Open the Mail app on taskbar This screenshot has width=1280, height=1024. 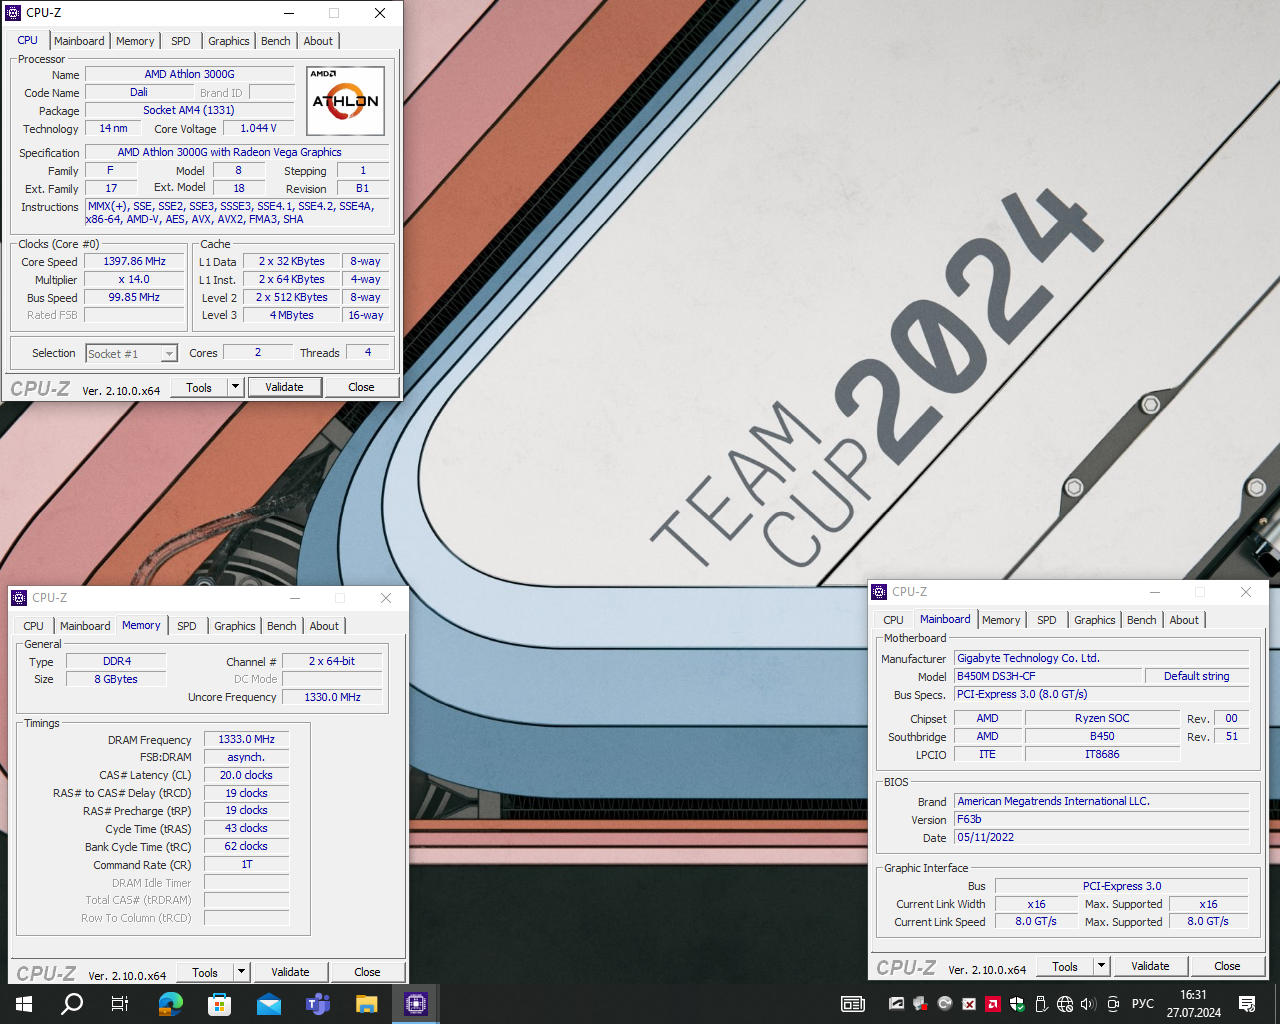coord(268,1004)
